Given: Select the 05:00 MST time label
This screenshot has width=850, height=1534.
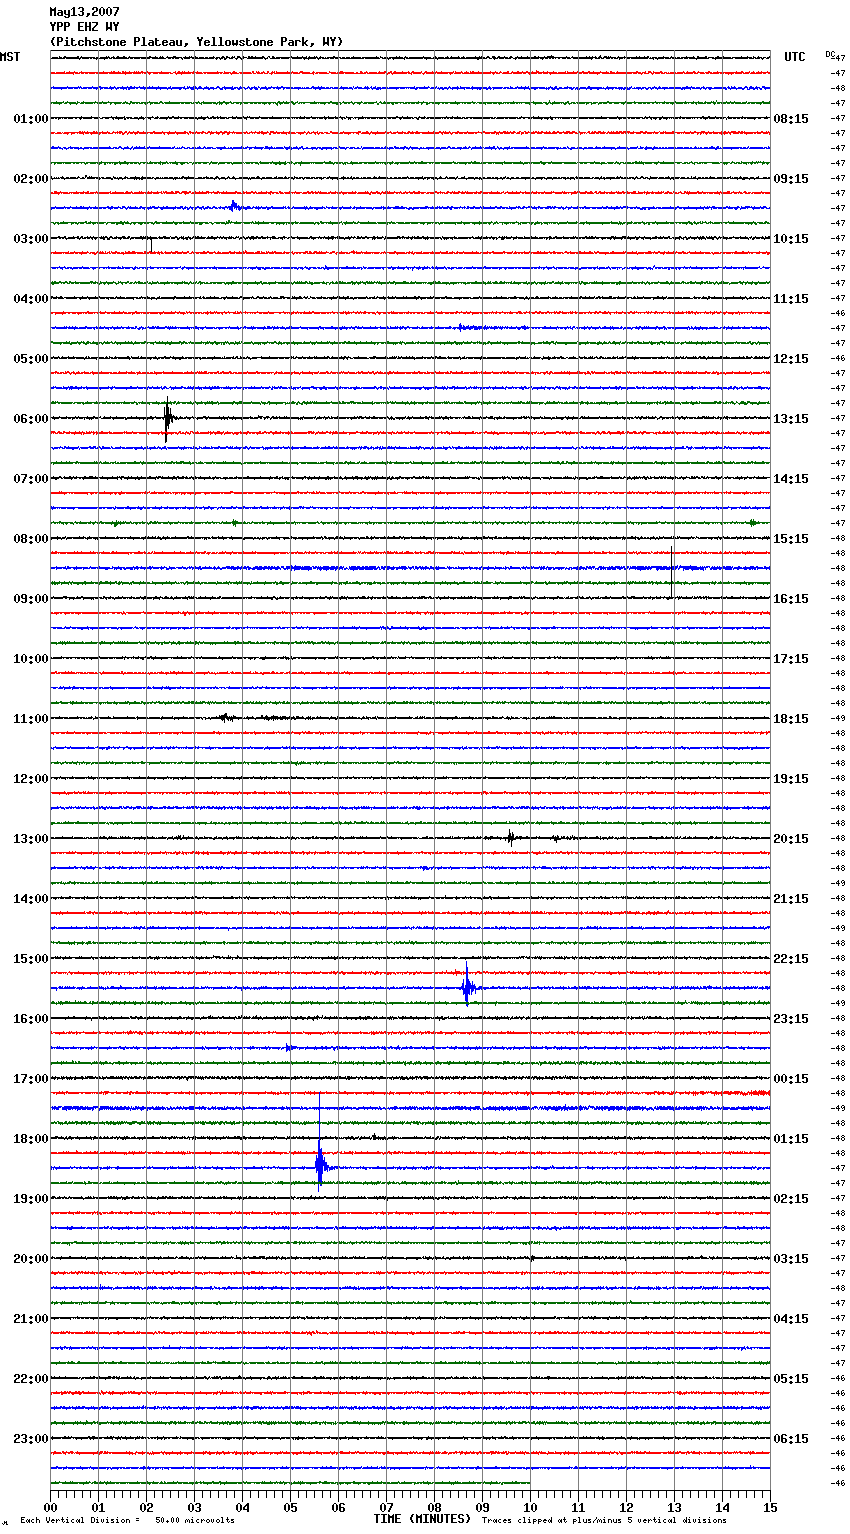Looking at the screenshot, I should point(31,359).
